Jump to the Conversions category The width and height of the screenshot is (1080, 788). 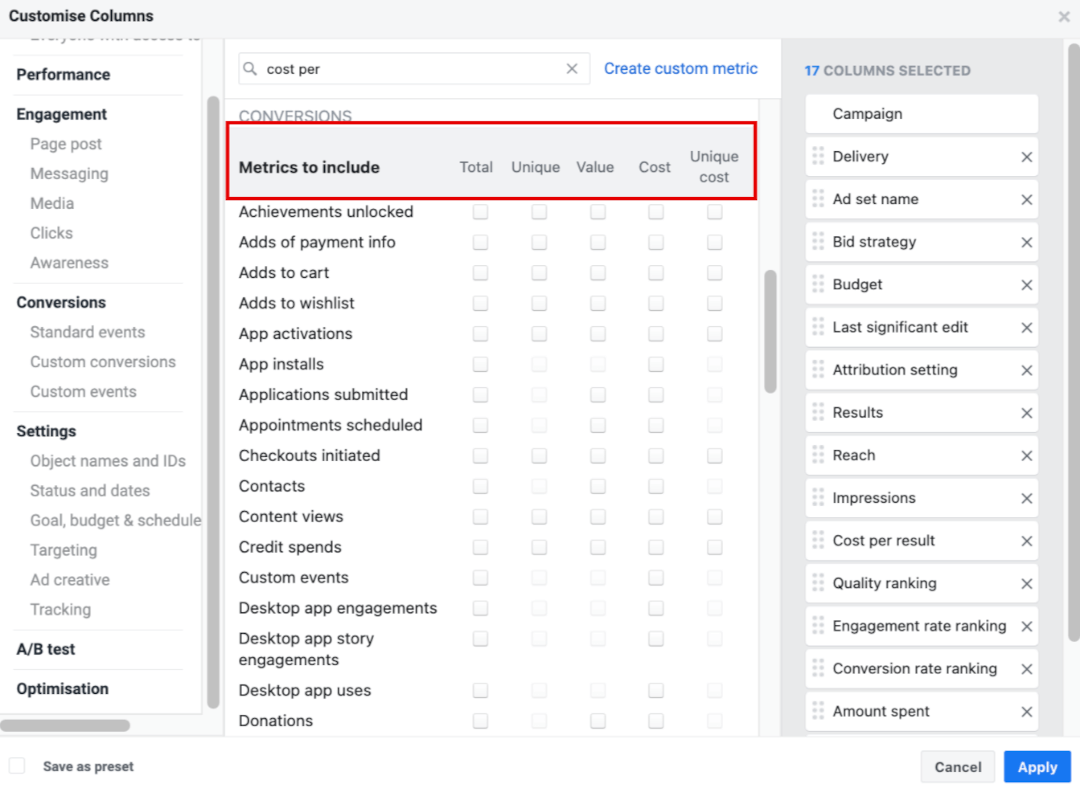point(61,302)
